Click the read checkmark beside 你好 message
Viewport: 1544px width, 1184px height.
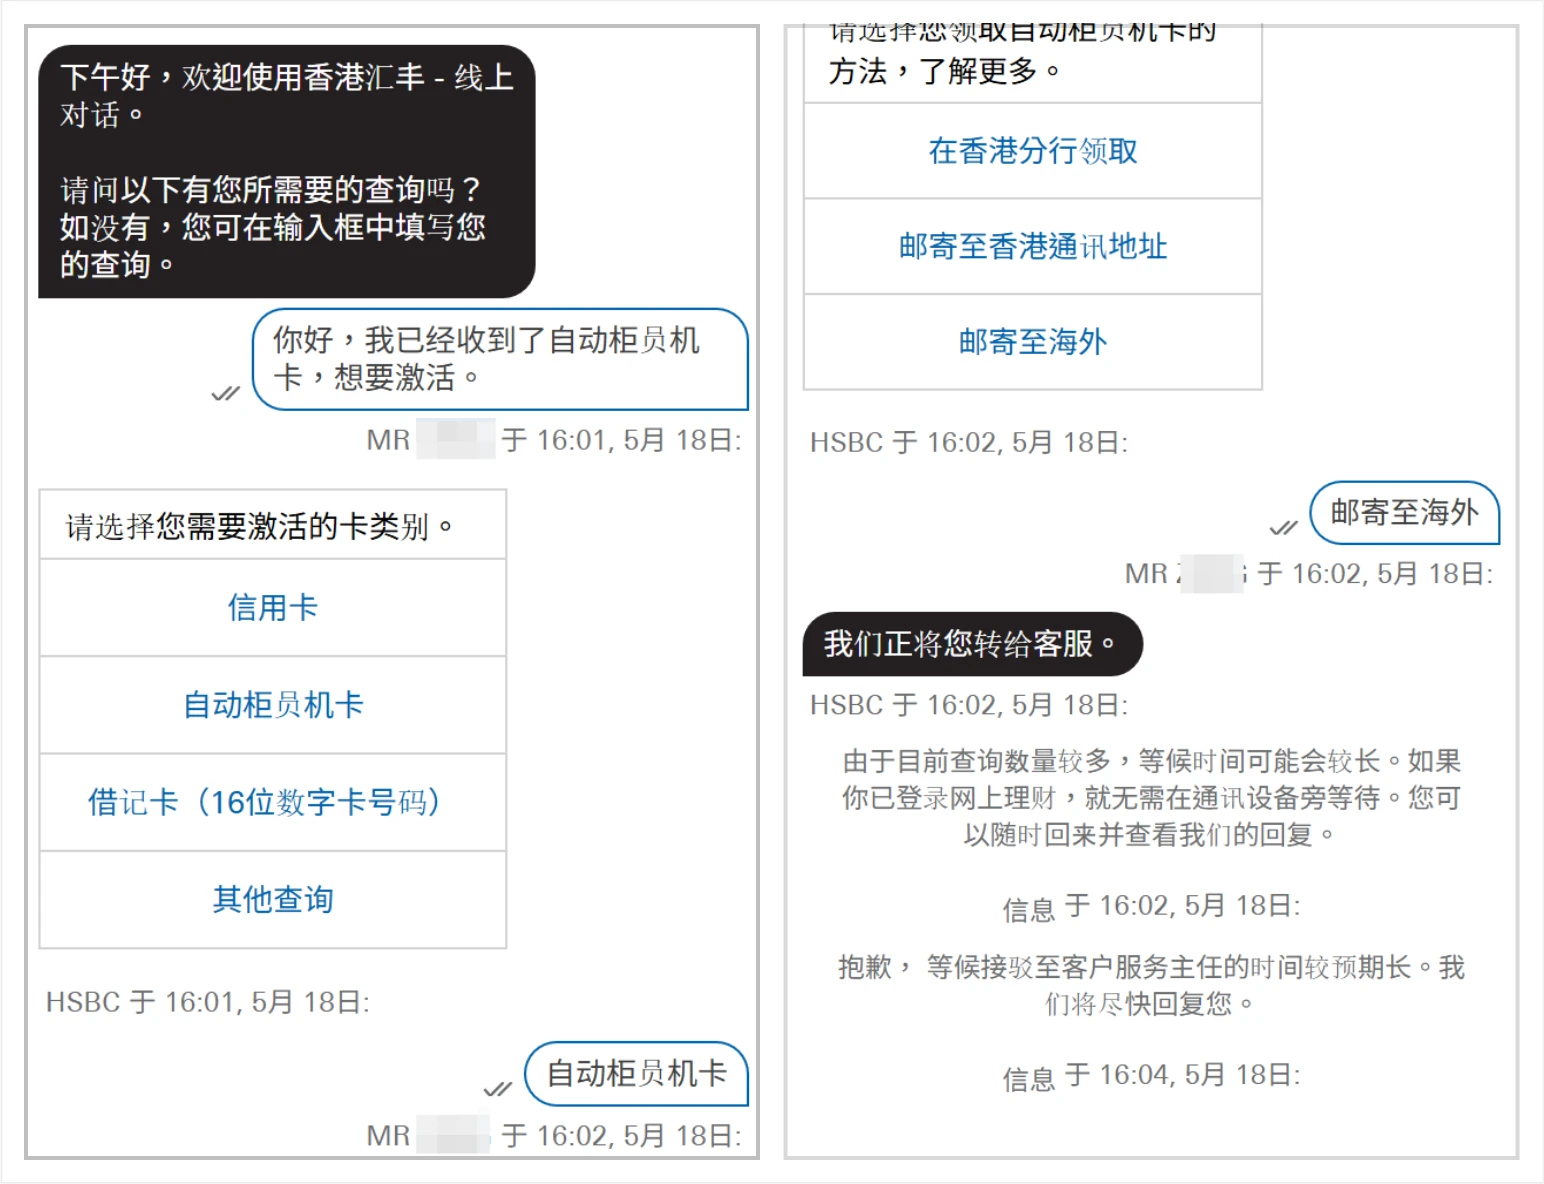[226, 393]
